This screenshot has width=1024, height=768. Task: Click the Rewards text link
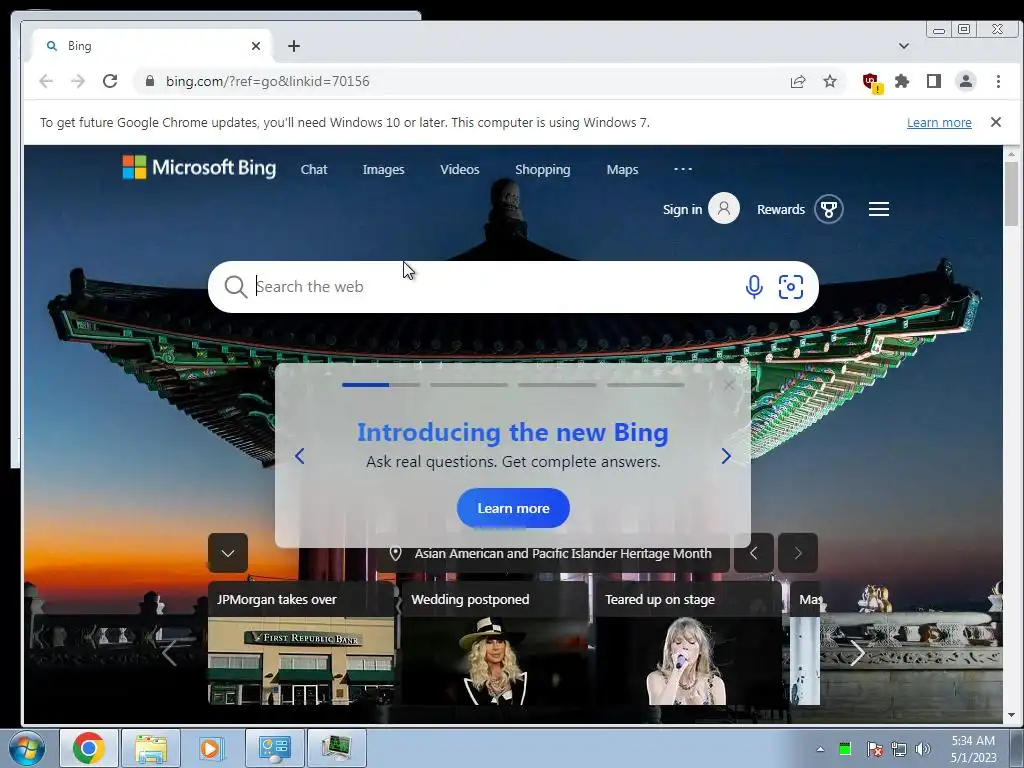[x=780, y=209]
